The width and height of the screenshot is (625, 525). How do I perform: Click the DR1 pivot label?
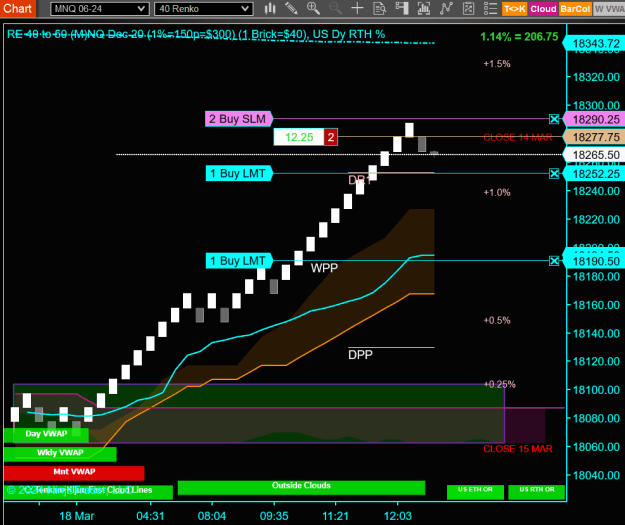tap(360, 180)
